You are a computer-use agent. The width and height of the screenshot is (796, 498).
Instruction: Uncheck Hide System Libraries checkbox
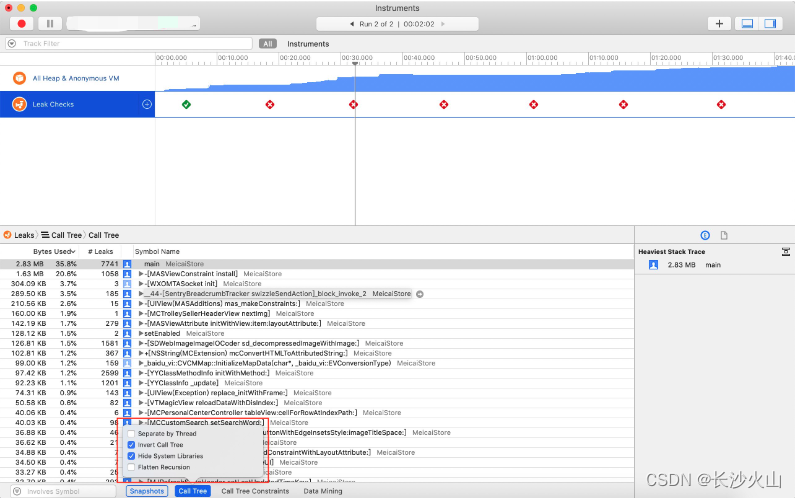pos(131,456)
